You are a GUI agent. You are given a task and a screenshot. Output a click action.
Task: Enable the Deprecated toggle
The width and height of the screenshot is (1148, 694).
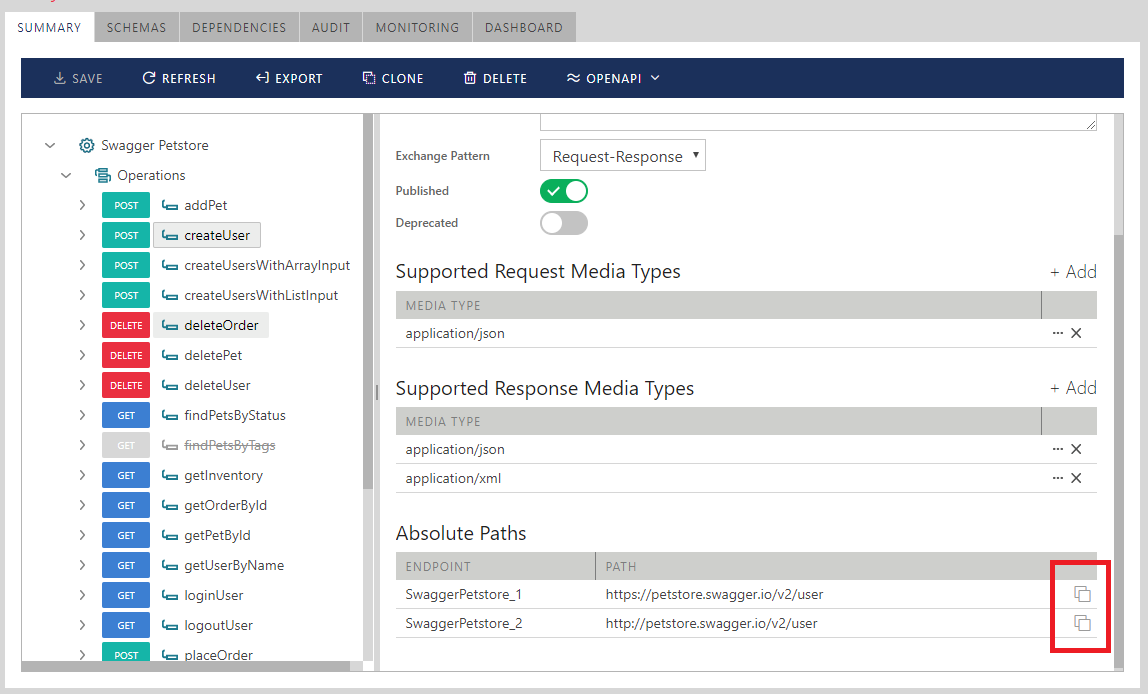[563, 223]
